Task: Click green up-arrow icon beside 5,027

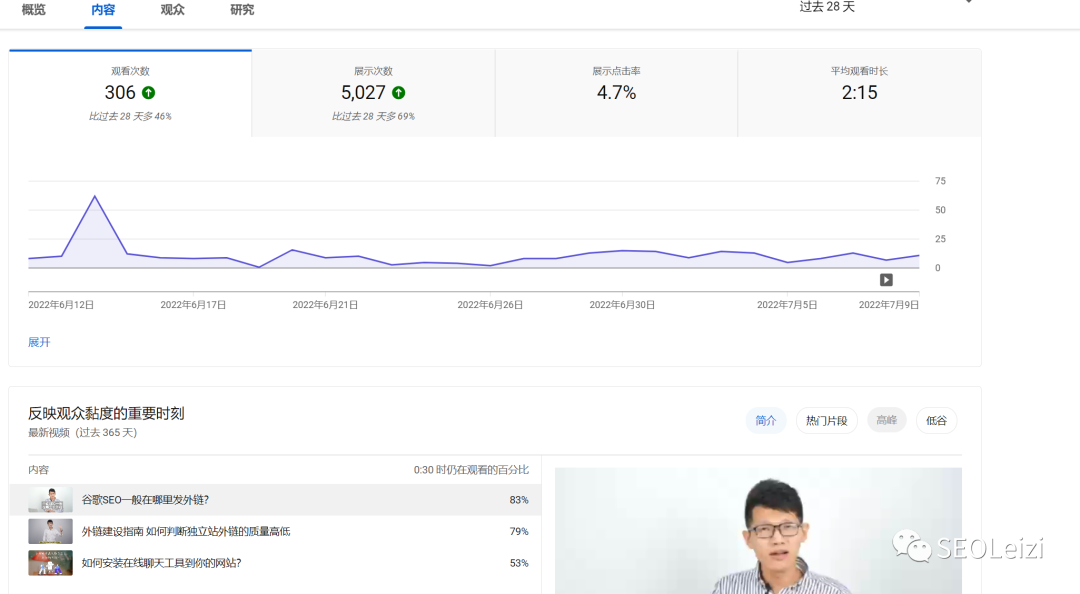Action: coord(399,92)
